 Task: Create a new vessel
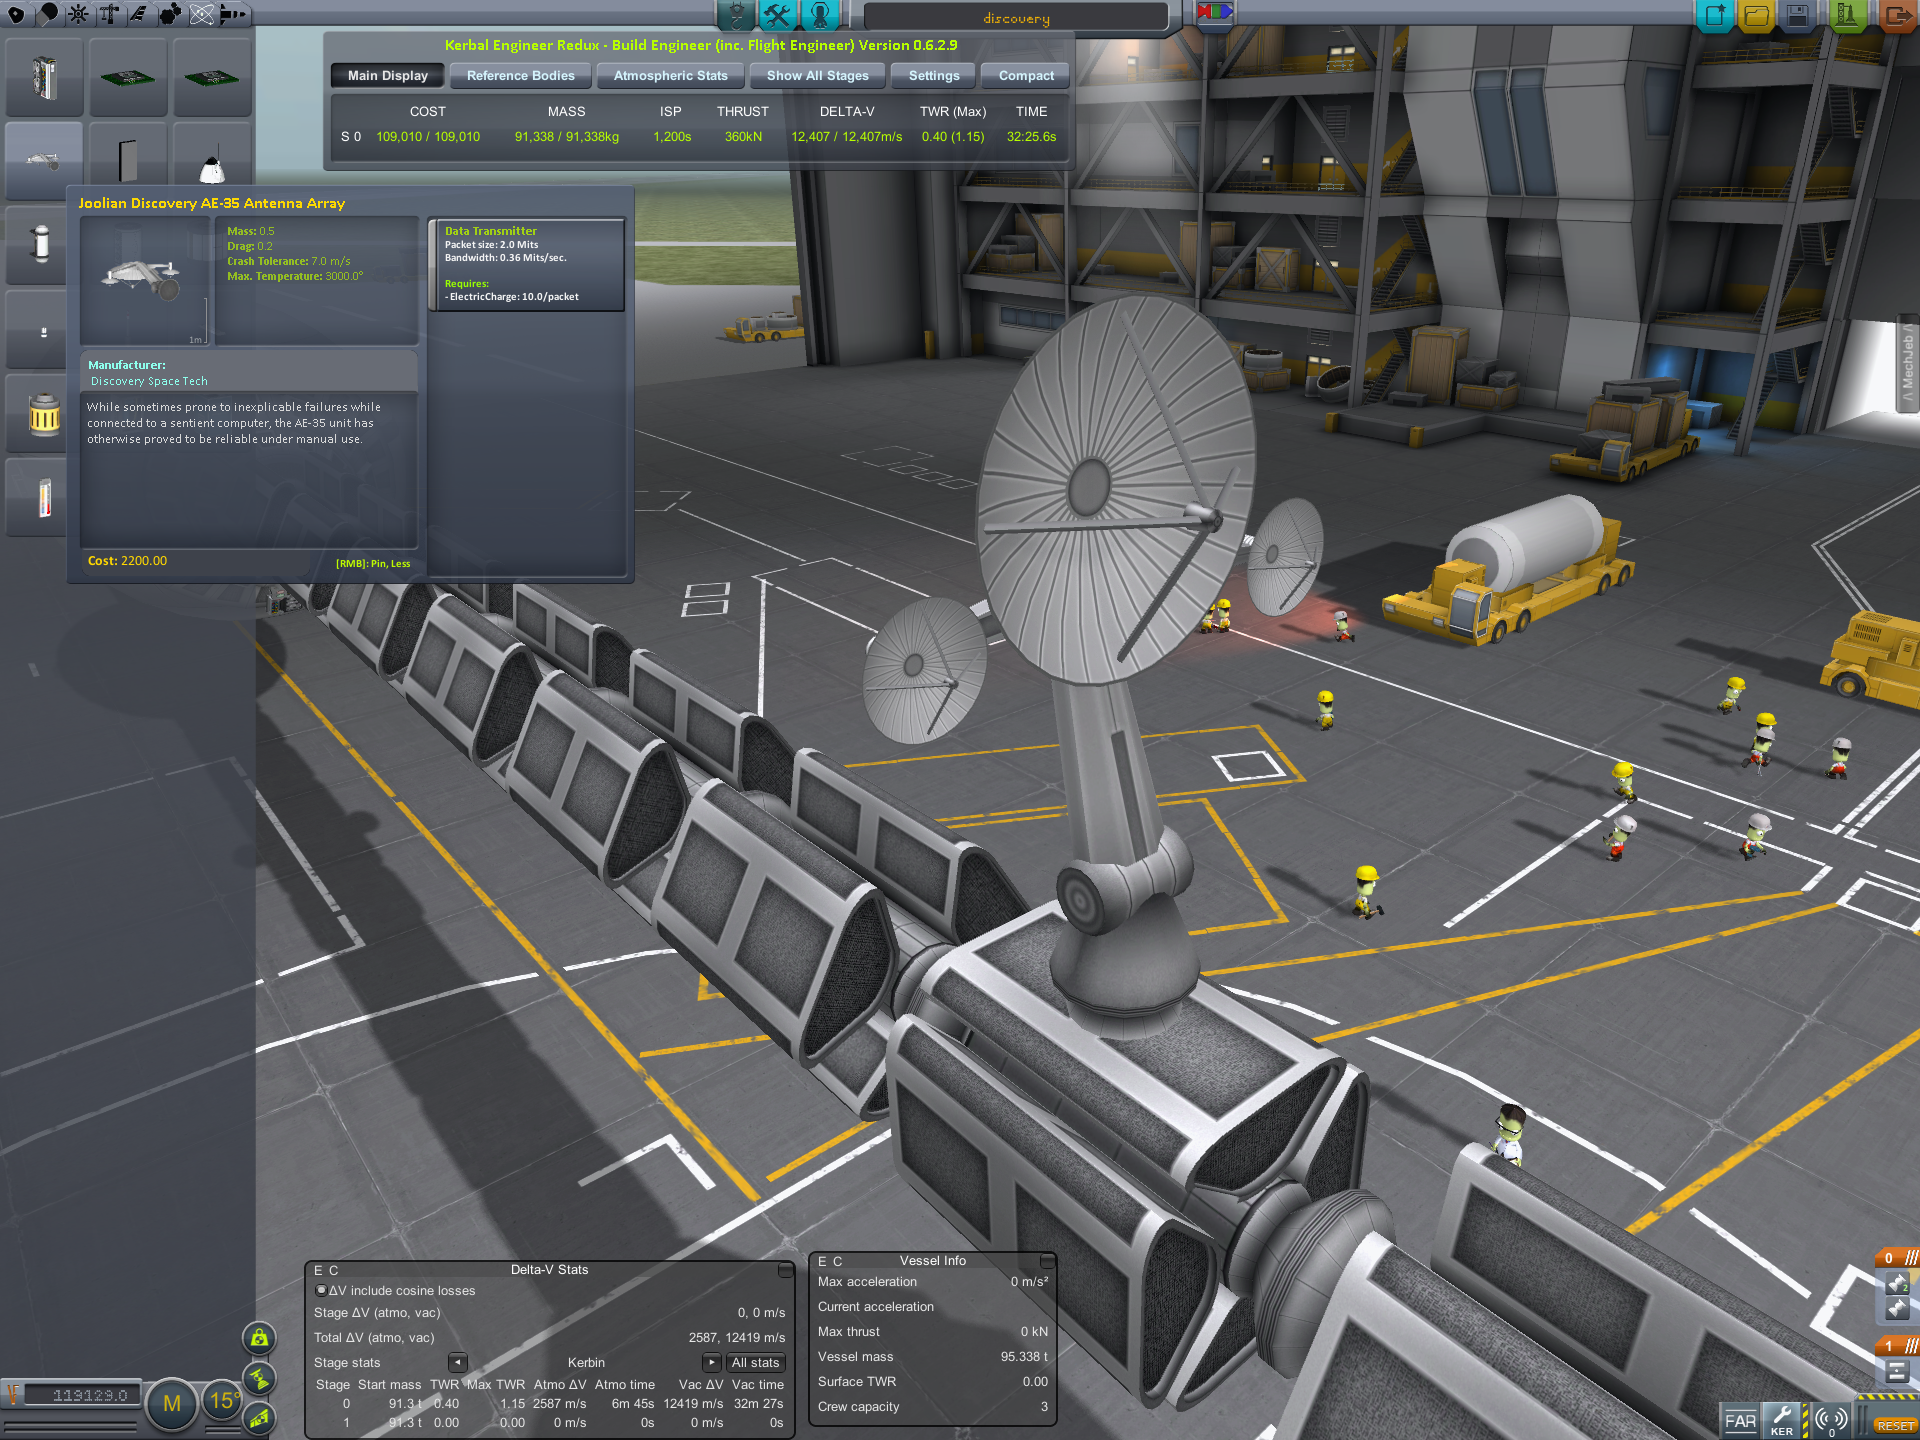[1715, 15]
